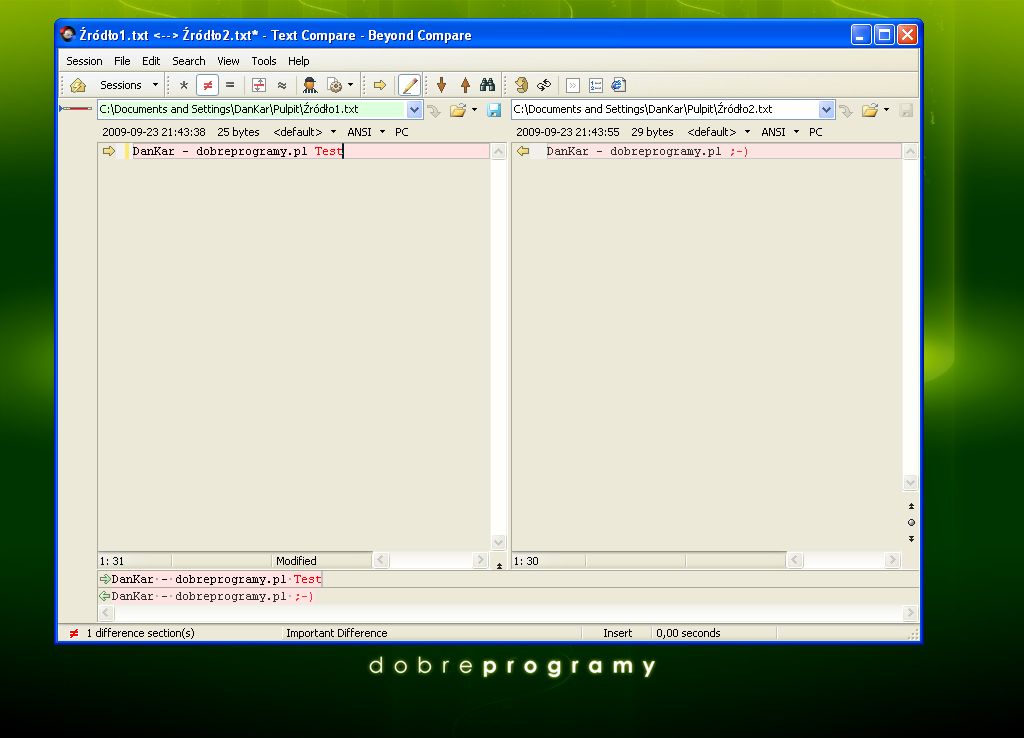
Task: Toggle the Edit pencil mode
Action: point(409,85)
